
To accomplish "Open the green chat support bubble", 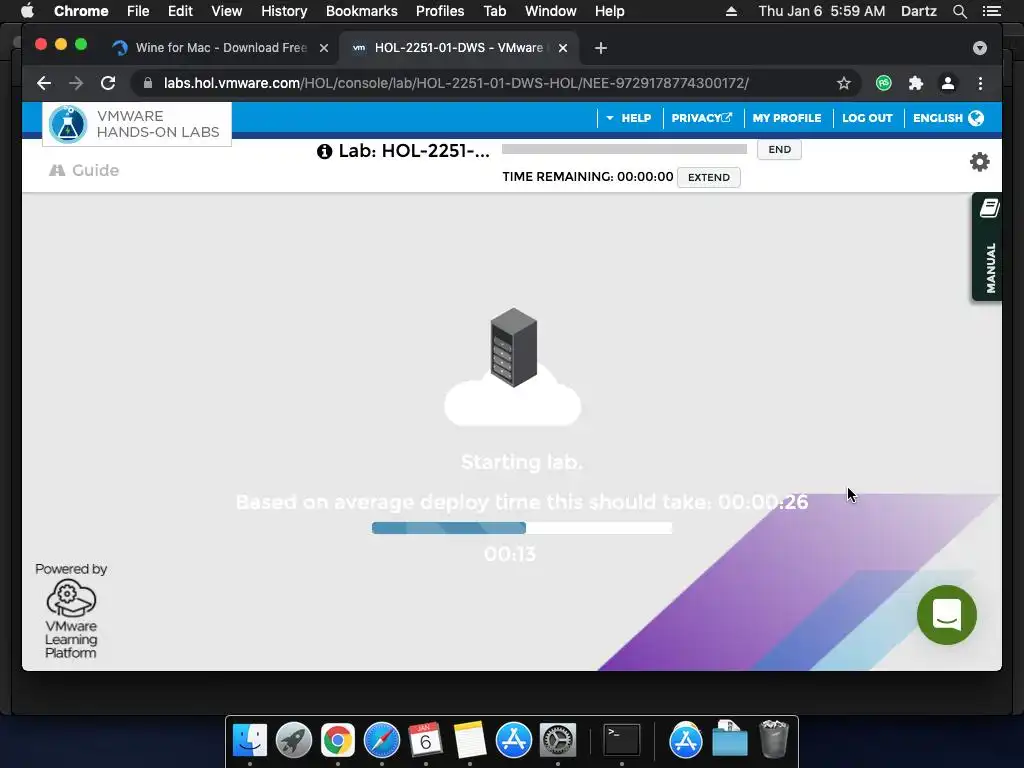I will coord(946,615).
